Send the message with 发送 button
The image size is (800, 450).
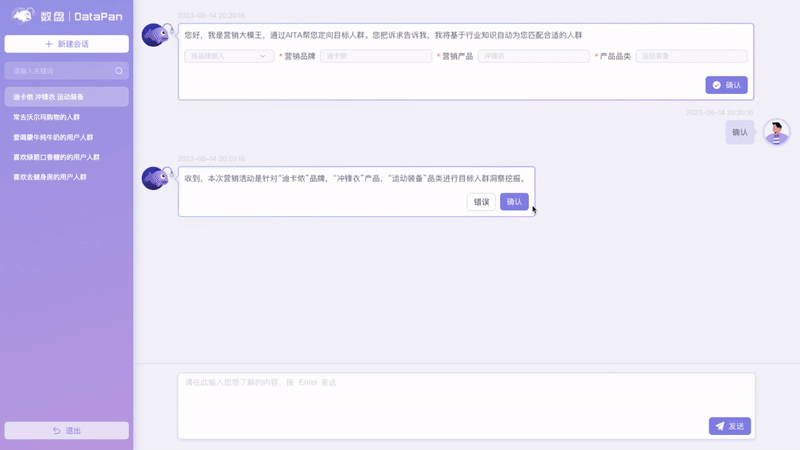(730, 426)
